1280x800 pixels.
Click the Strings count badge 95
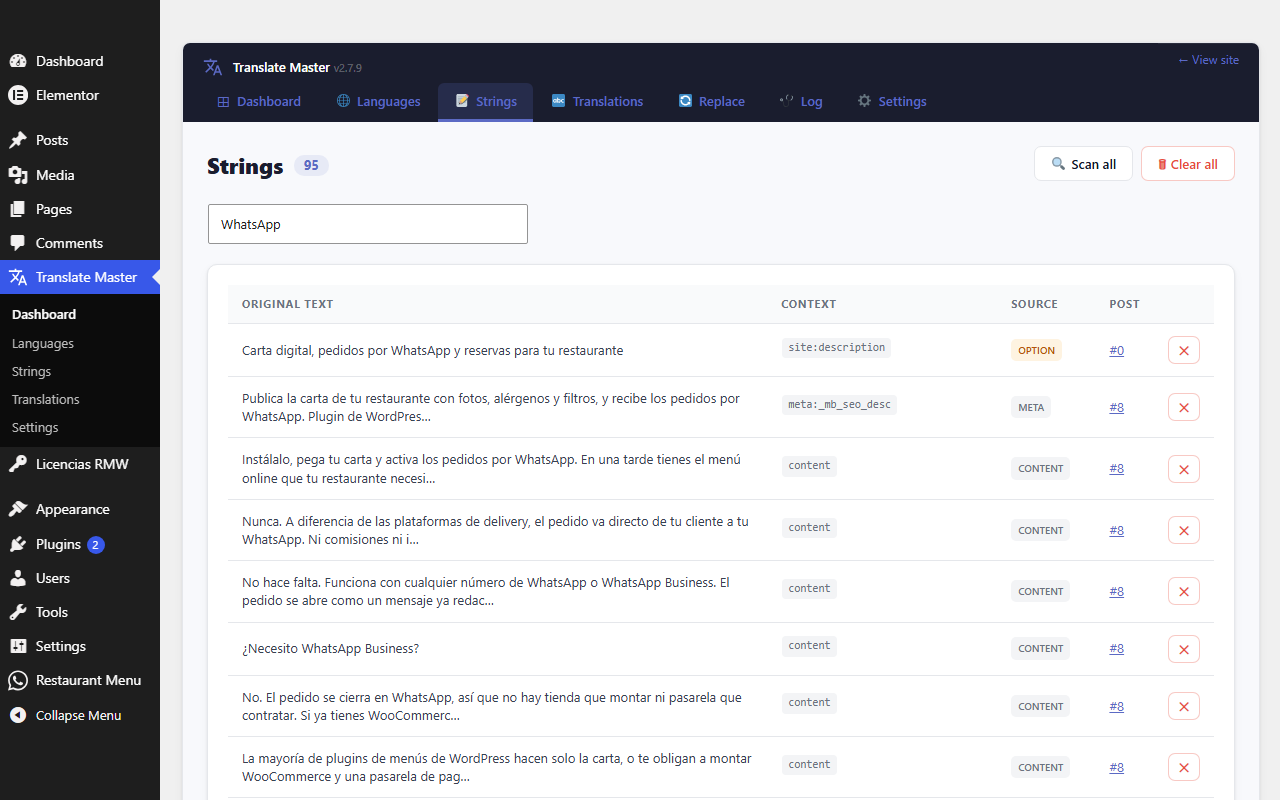[311, 165]
